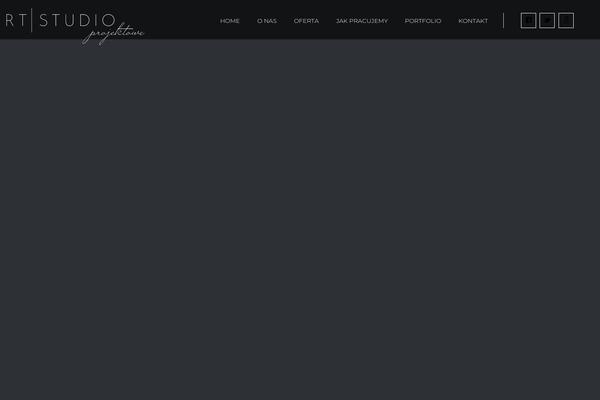Navigate to KONTAKT
The height and width of the screenshot is (400, 600).
[473, 21]
